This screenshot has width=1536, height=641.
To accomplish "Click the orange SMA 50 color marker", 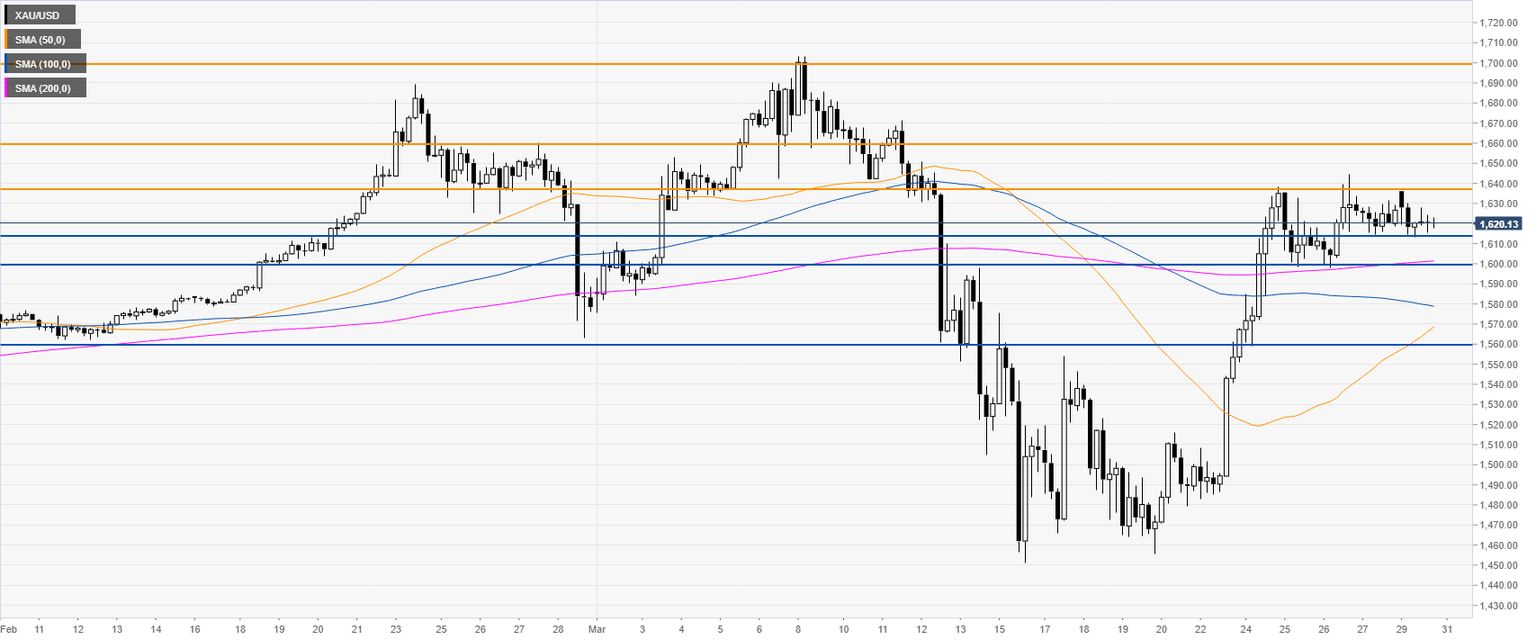I will point(7,40).
